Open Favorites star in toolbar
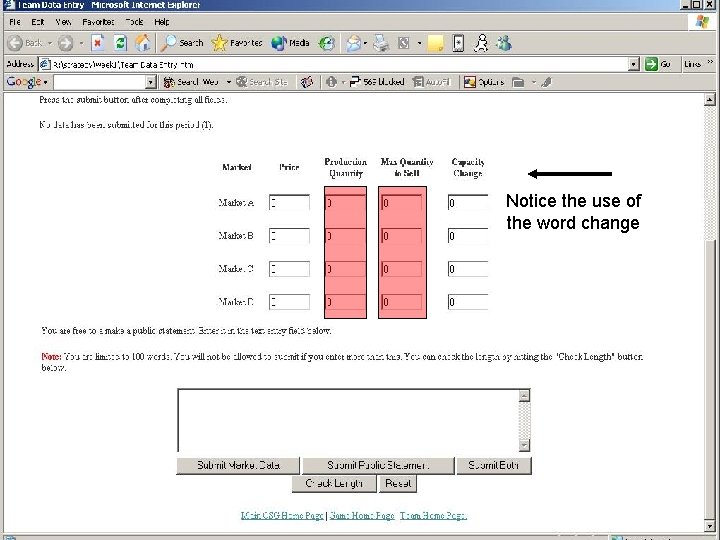 [x=237, y=43]
